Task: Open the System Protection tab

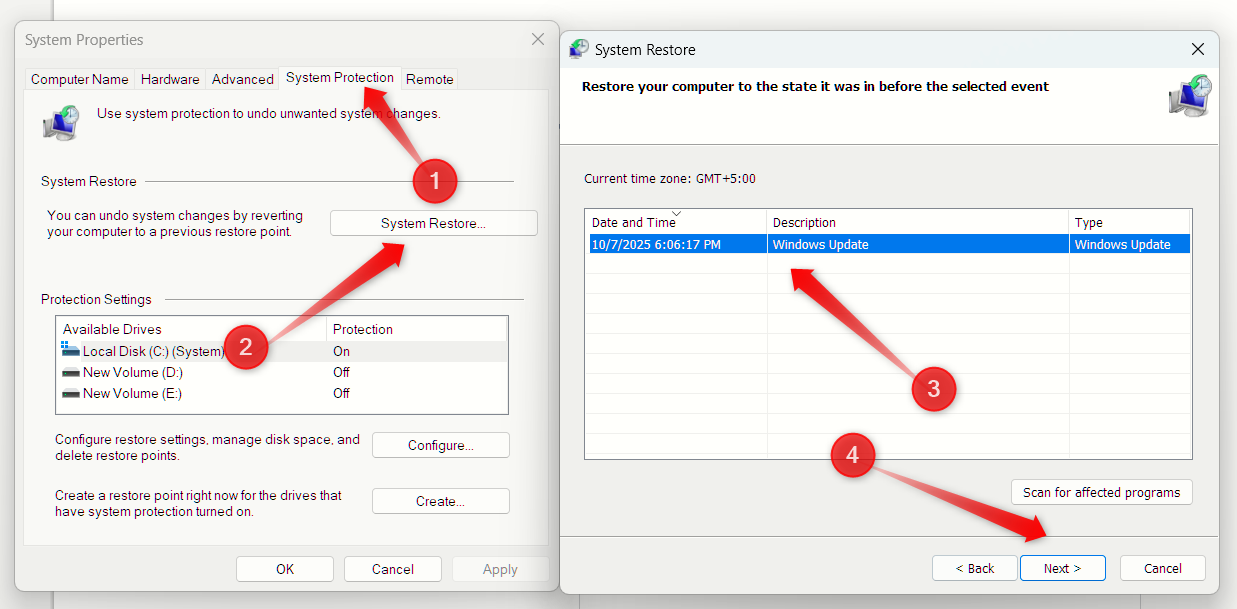Action: [339, 78]
